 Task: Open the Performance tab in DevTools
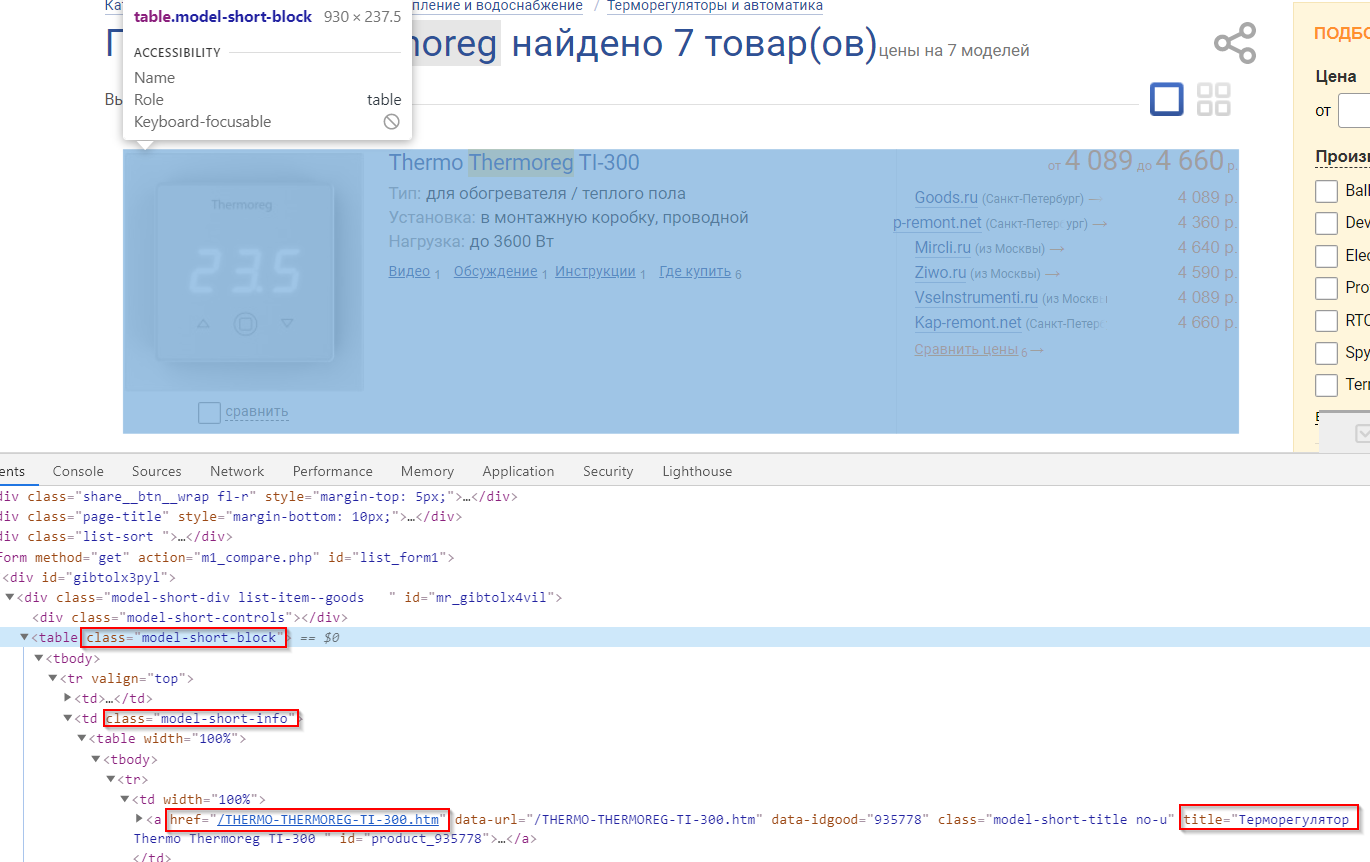(333, 471)
